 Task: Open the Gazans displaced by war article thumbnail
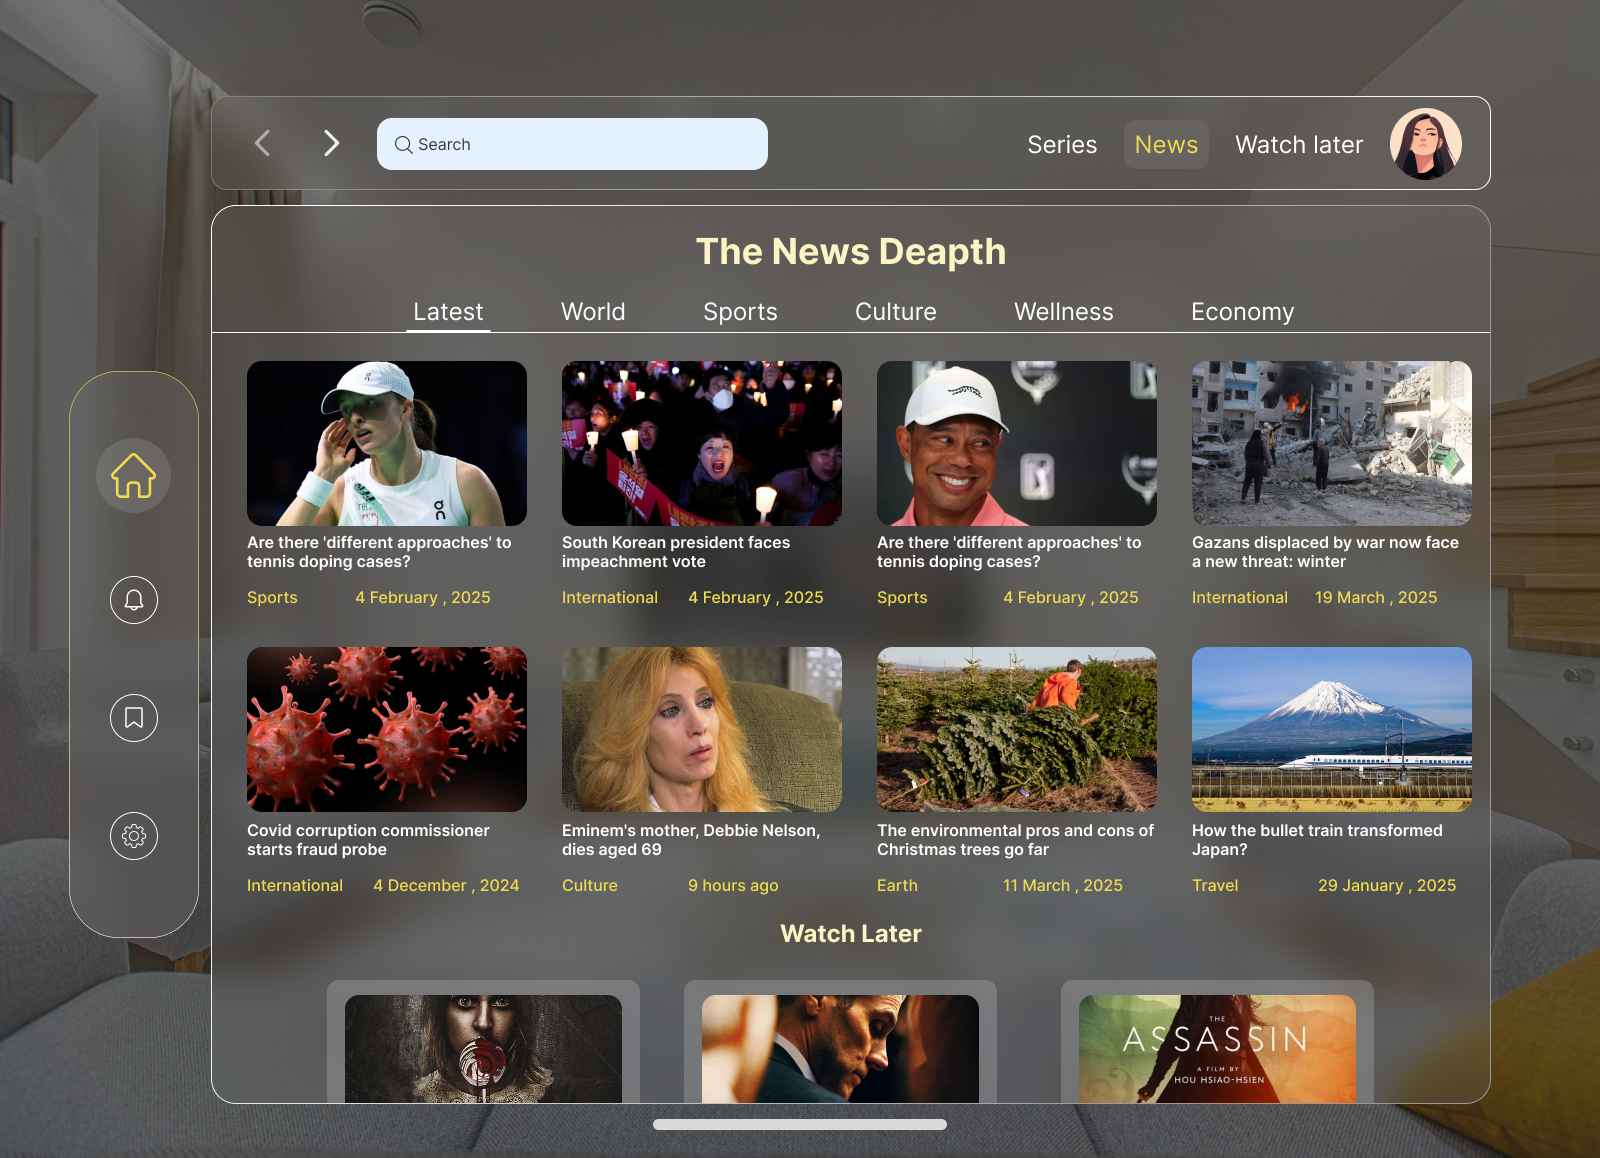pyautogui.click(x=1332, y=443)
